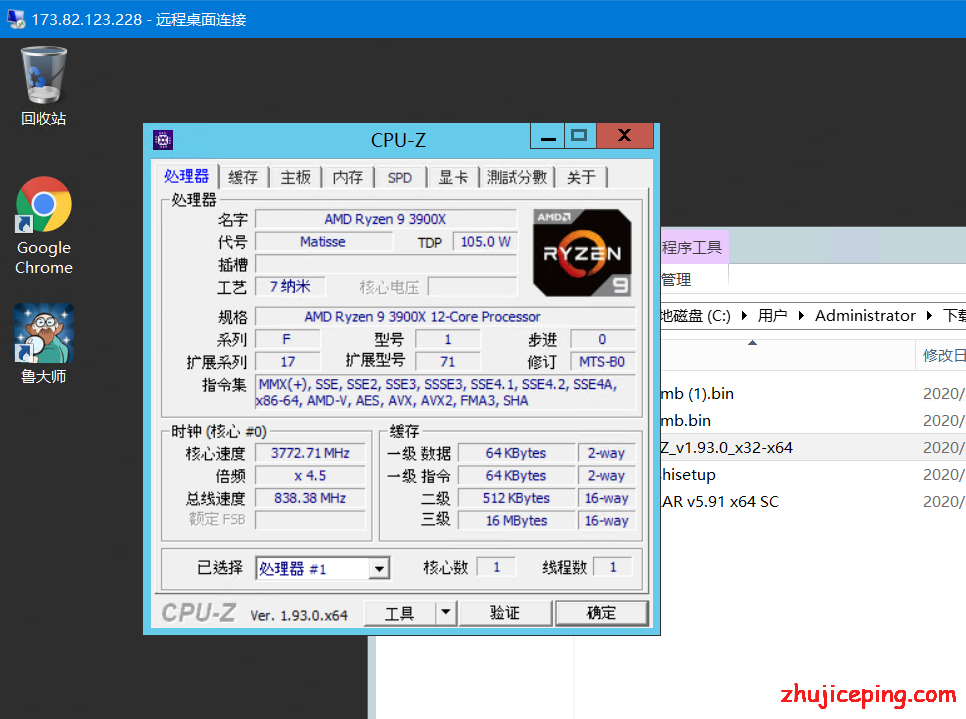Open the 程序工具 ribbon tab in Explorer
This screenshot has width=966, height=719.
click(x=694, y=248)
